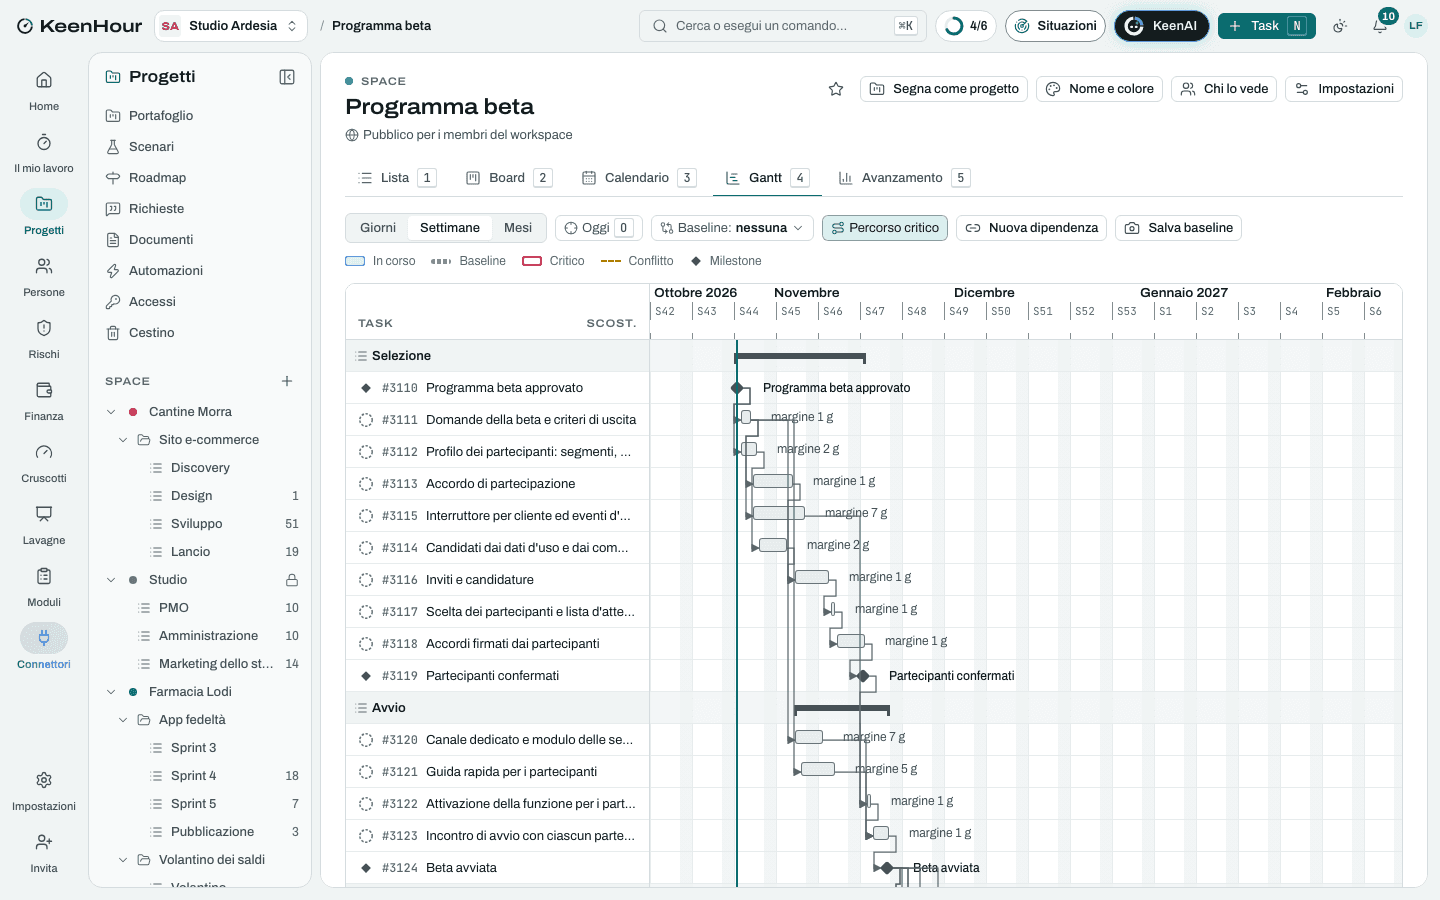The image size is (1440, 900).
Task: Jump to Oggi on timeline
Action: (599, 228)
